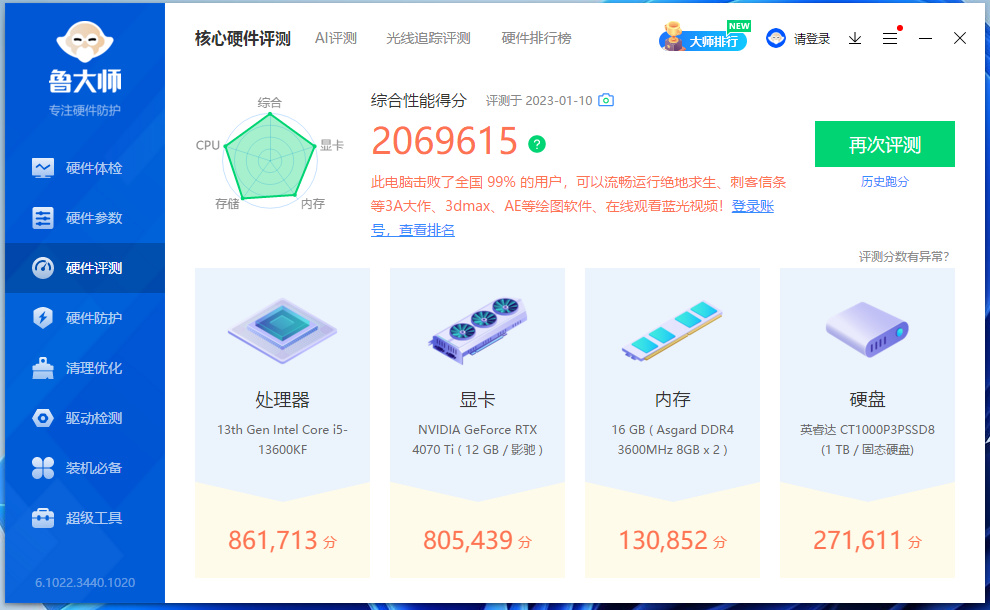Open the hamburger menu icon
The width and height of the screenshot is (990, 610).
coord(890,39)
